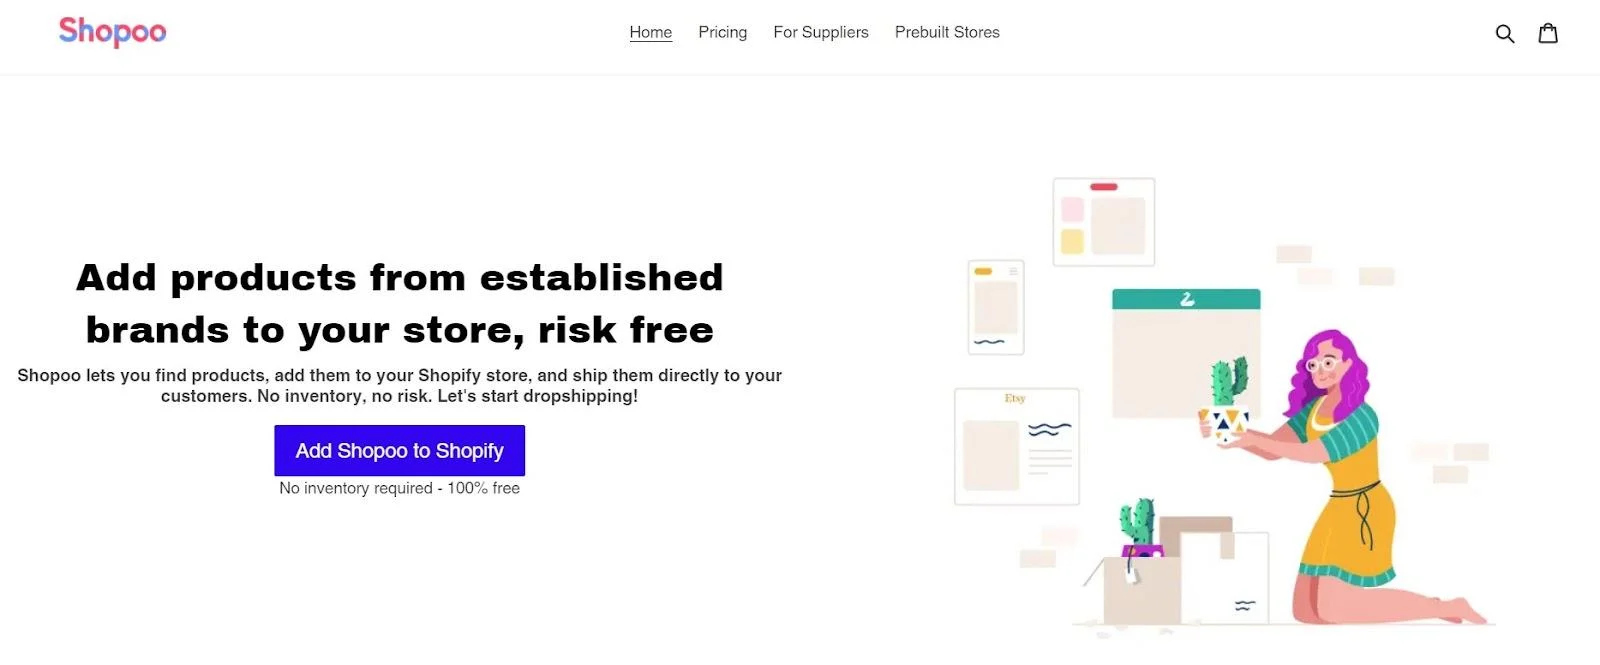Screen dimensions: 1600x665
Task: Open the search magnifier icon
Action: point(1504,34)
